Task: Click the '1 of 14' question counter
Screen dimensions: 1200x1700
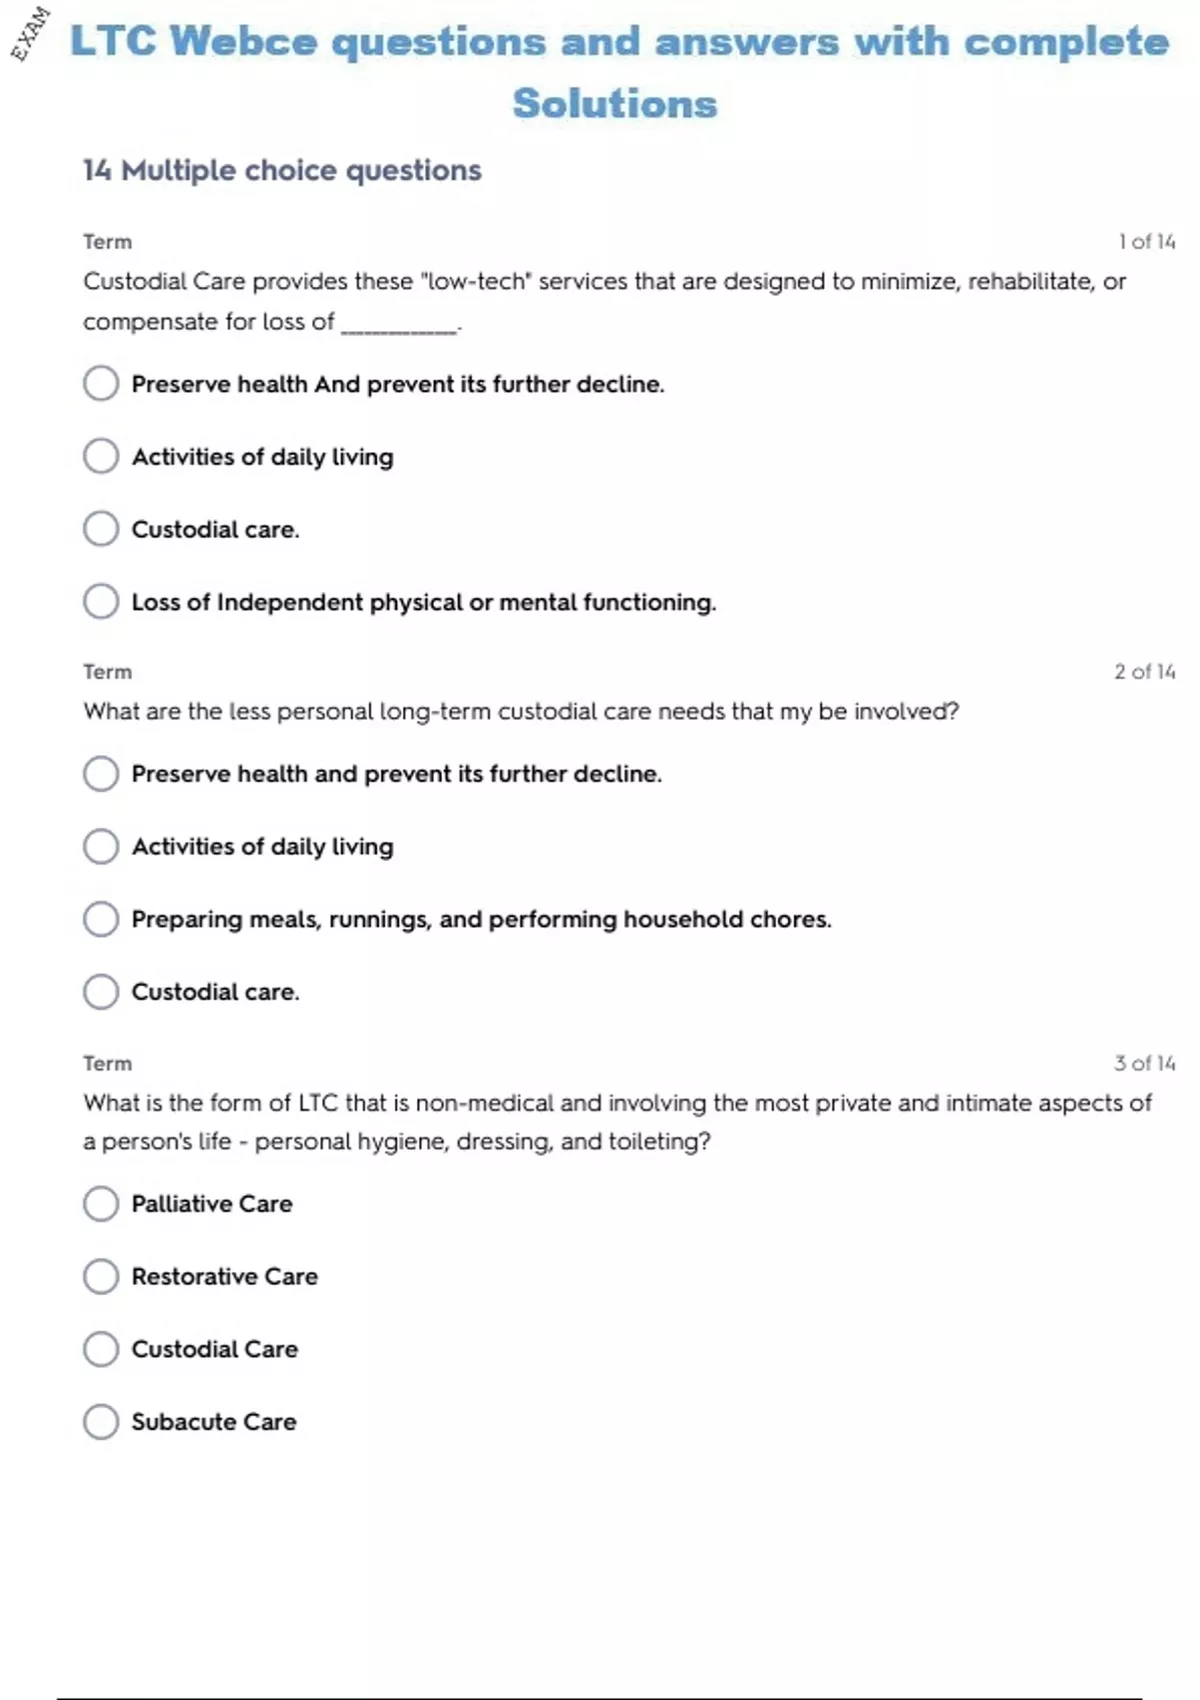Action: point(1146,241)
